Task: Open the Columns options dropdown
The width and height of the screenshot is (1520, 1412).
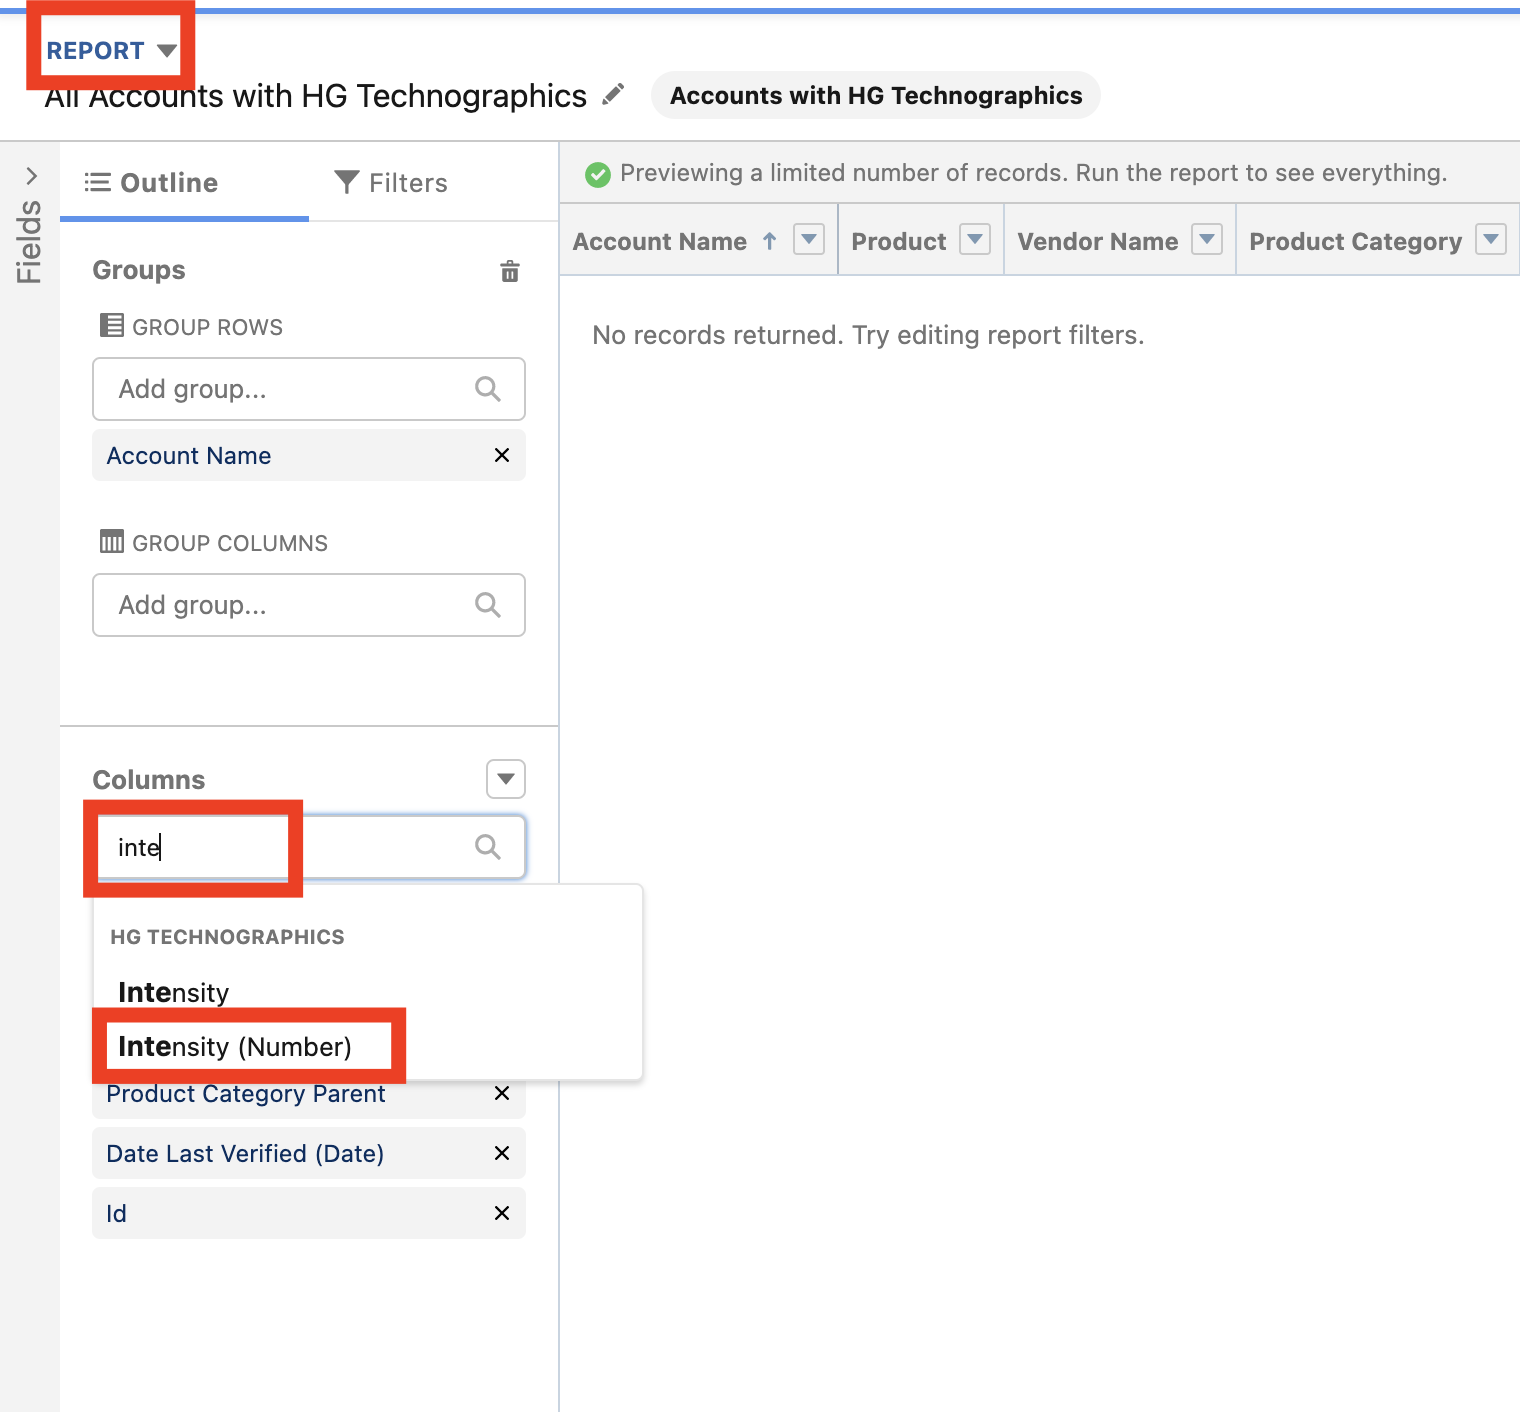Action: (x=506, y=779)
